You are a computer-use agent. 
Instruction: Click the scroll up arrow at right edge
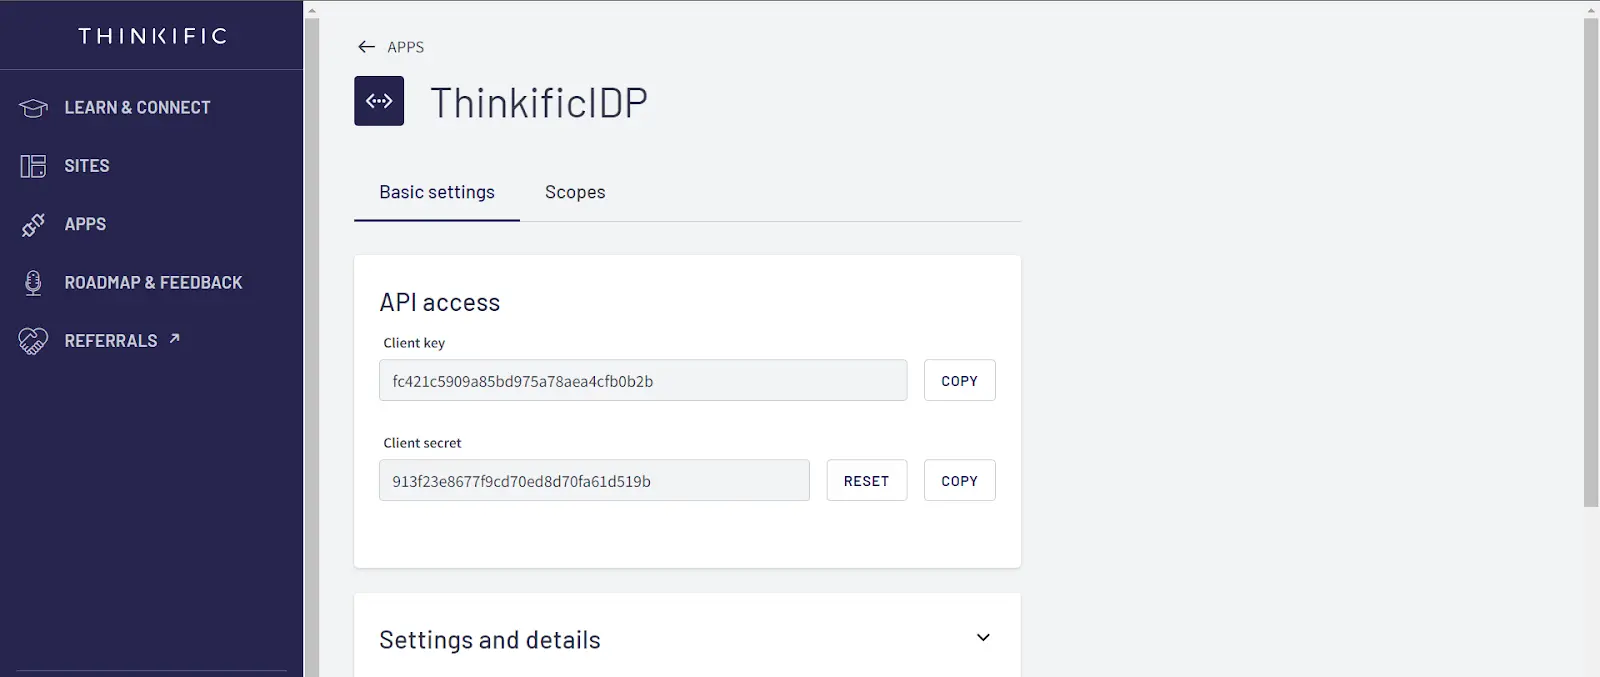click(1591, 9)
